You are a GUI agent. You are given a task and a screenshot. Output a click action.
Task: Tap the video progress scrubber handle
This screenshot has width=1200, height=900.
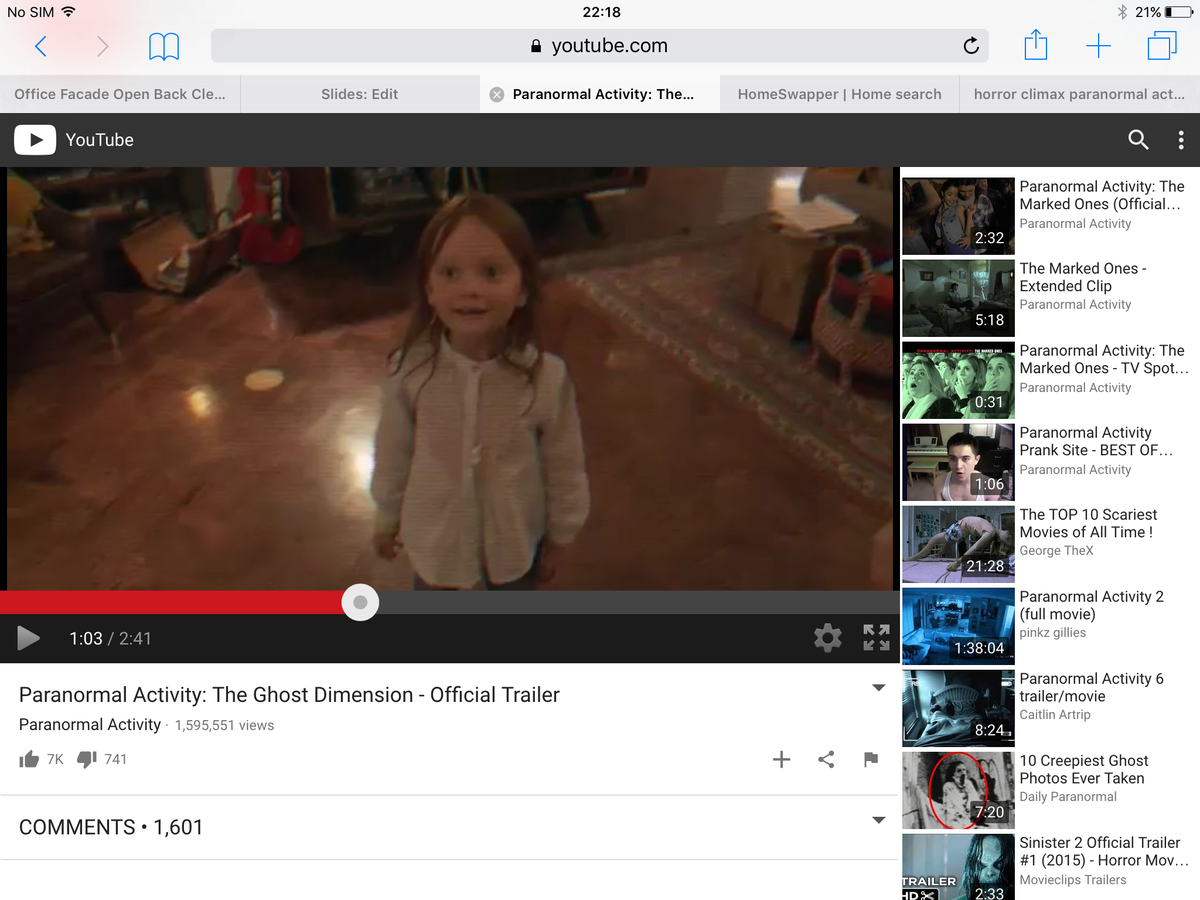pos(360,602)
